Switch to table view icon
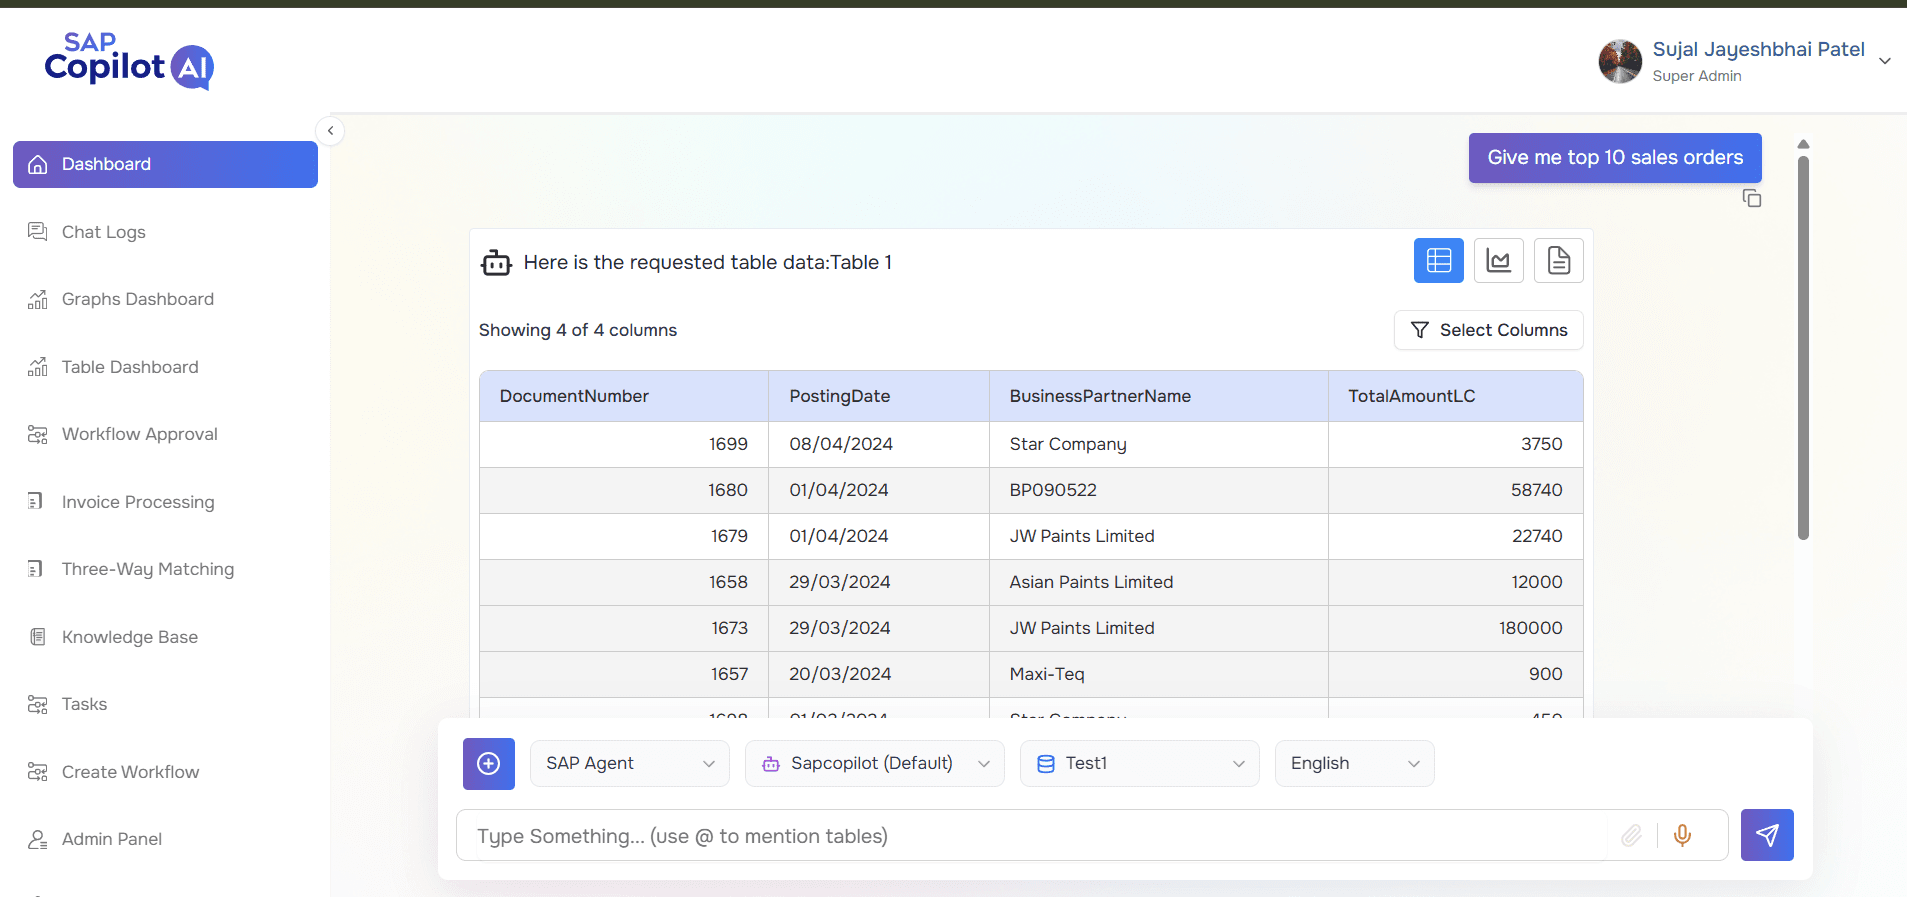 [x=1439, y=261]
